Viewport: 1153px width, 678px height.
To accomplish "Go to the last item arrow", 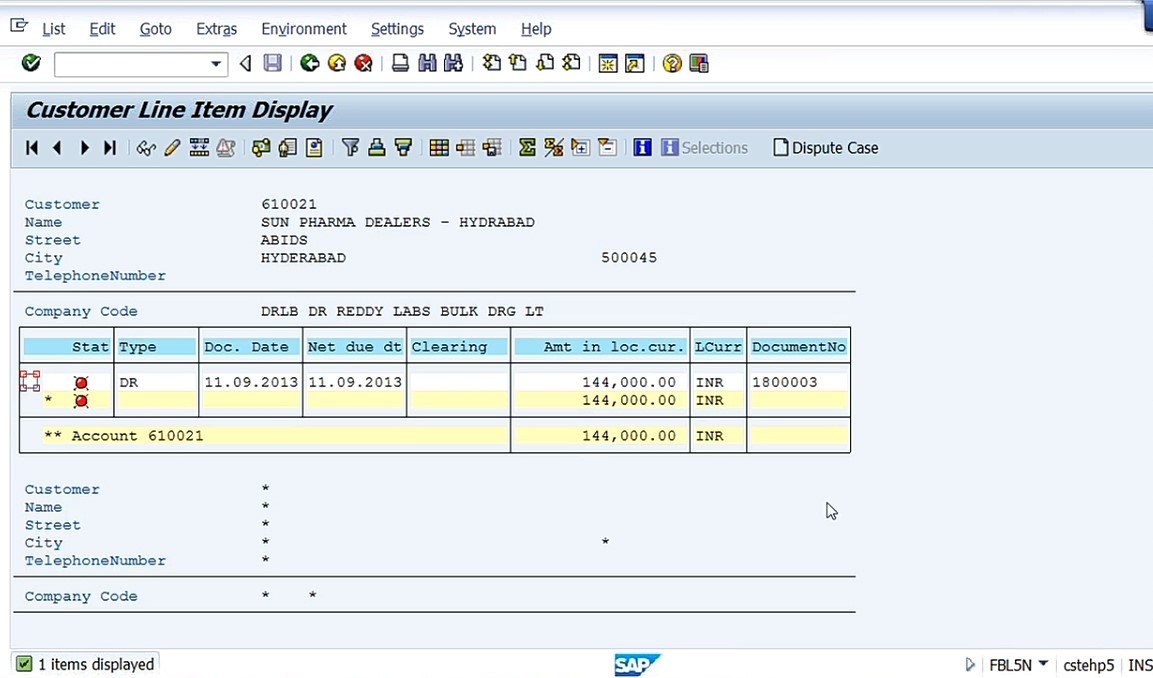I will click(110, 148).
